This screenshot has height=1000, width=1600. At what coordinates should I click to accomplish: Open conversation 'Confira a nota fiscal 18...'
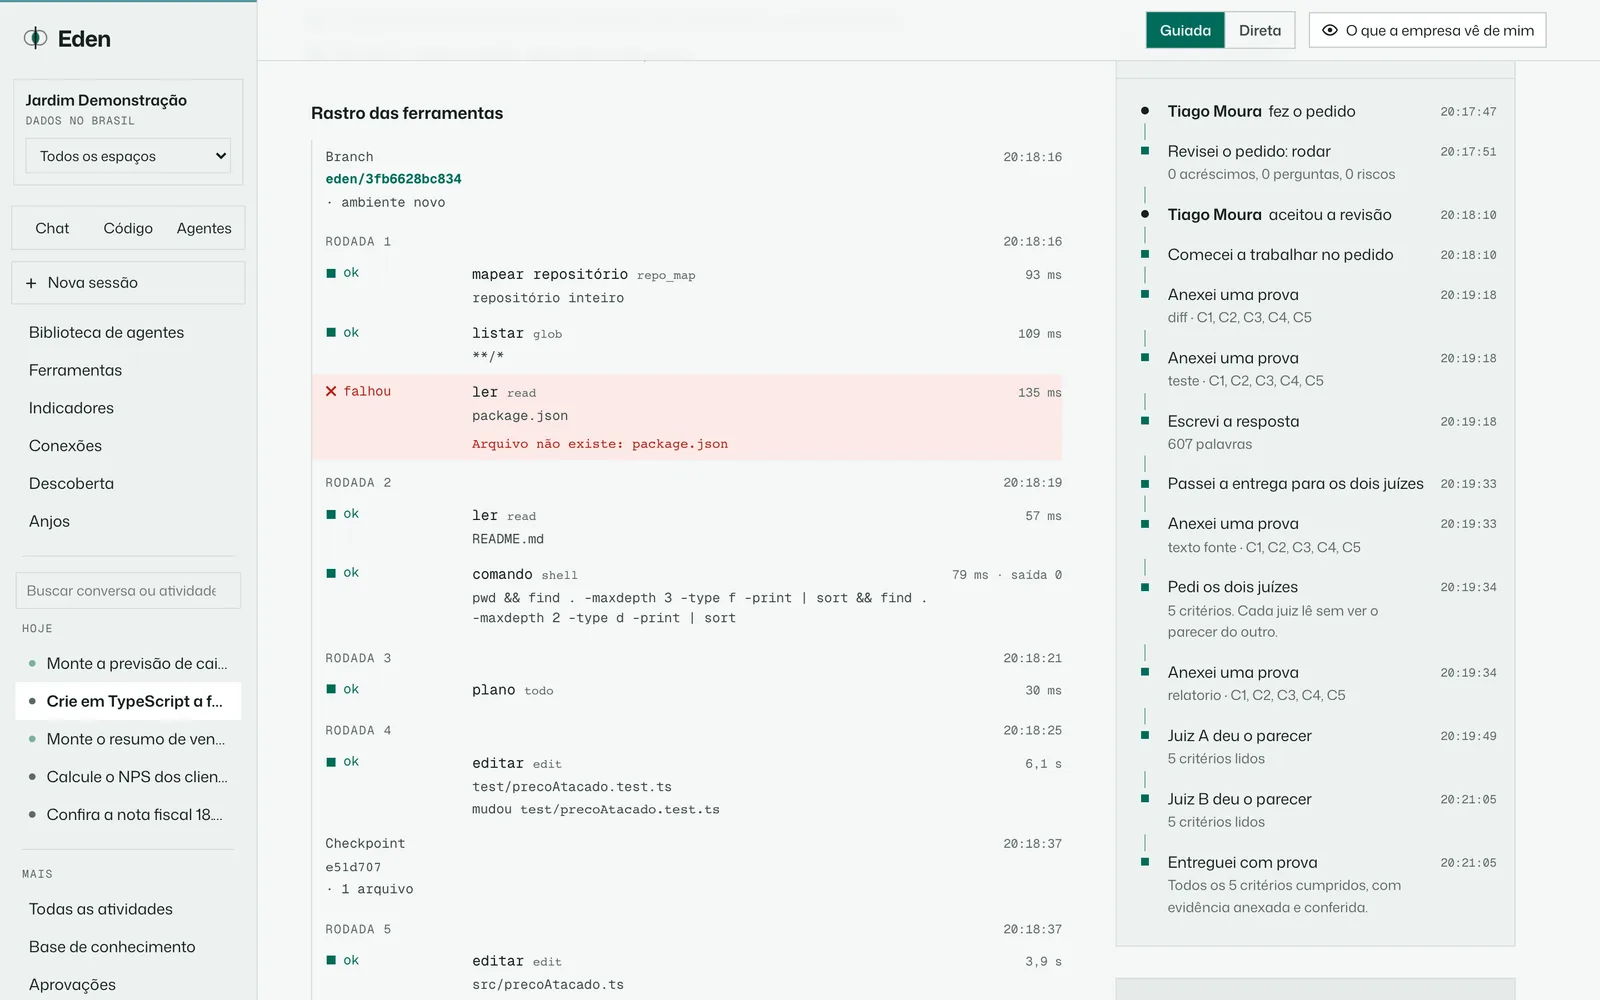tap(128, 815)
